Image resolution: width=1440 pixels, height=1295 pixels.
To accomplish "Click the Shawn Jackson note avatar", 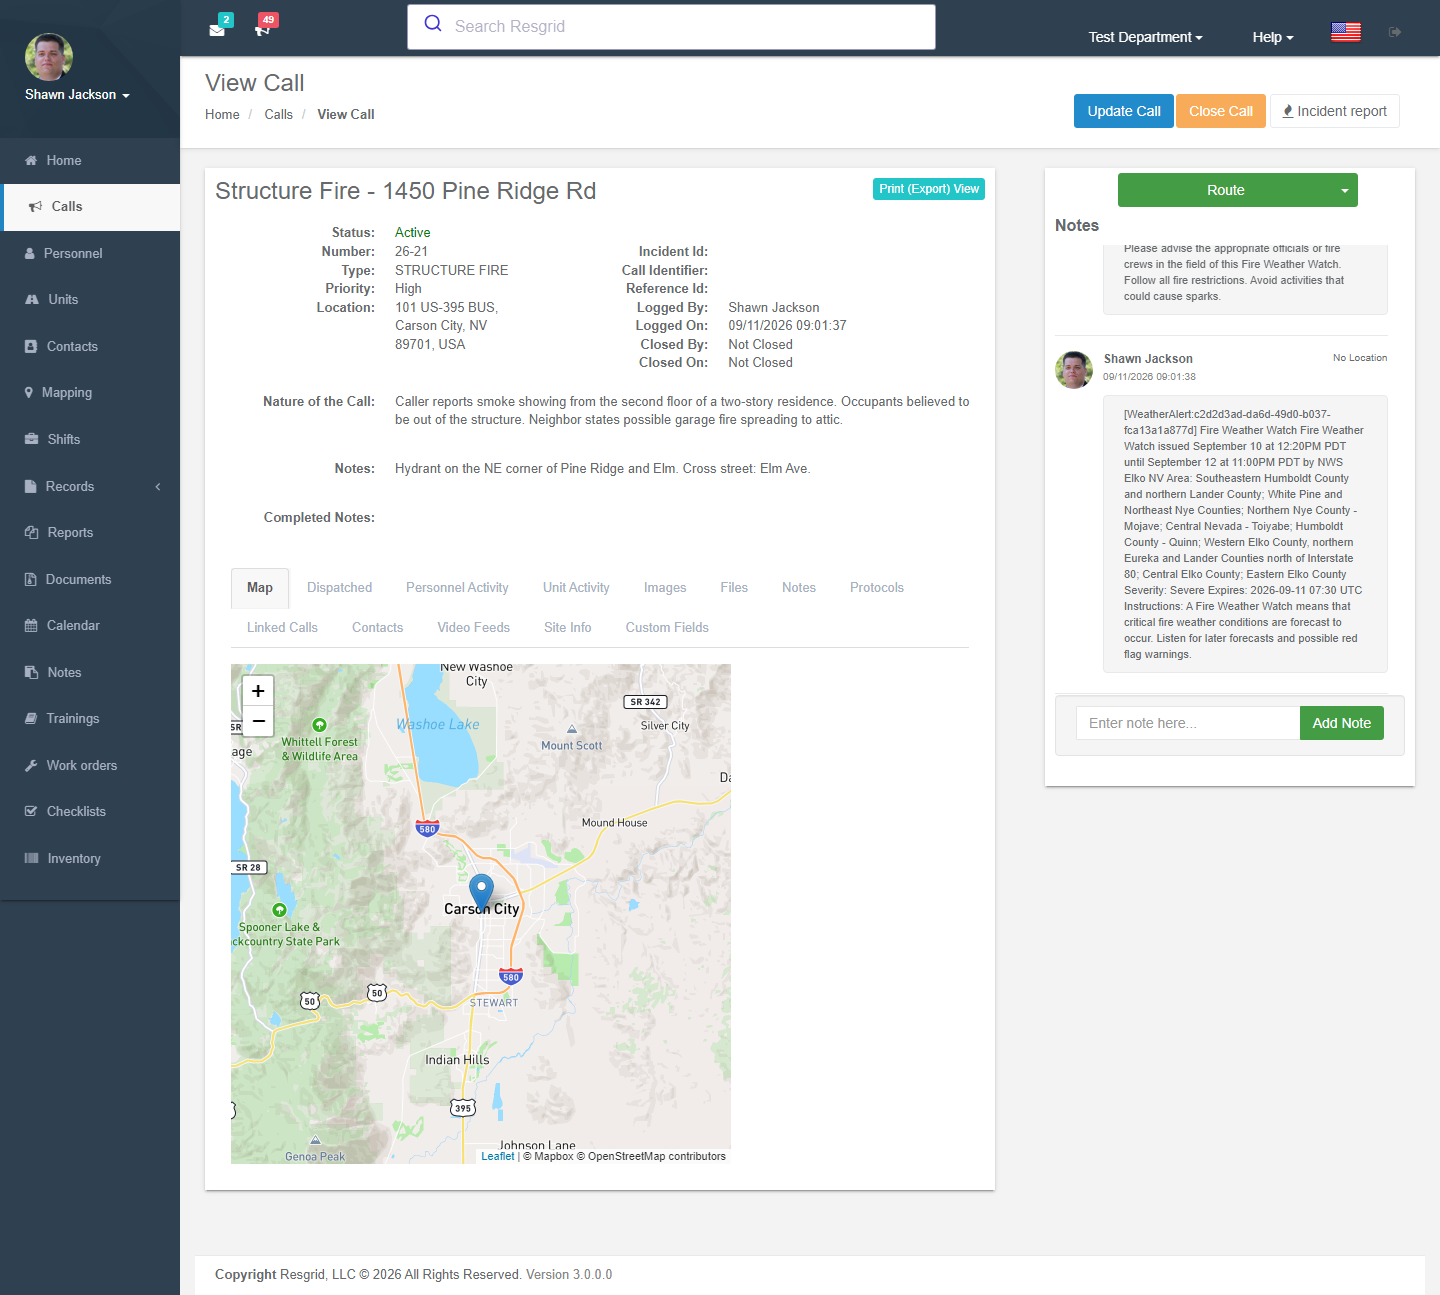I will point(1074,370).
